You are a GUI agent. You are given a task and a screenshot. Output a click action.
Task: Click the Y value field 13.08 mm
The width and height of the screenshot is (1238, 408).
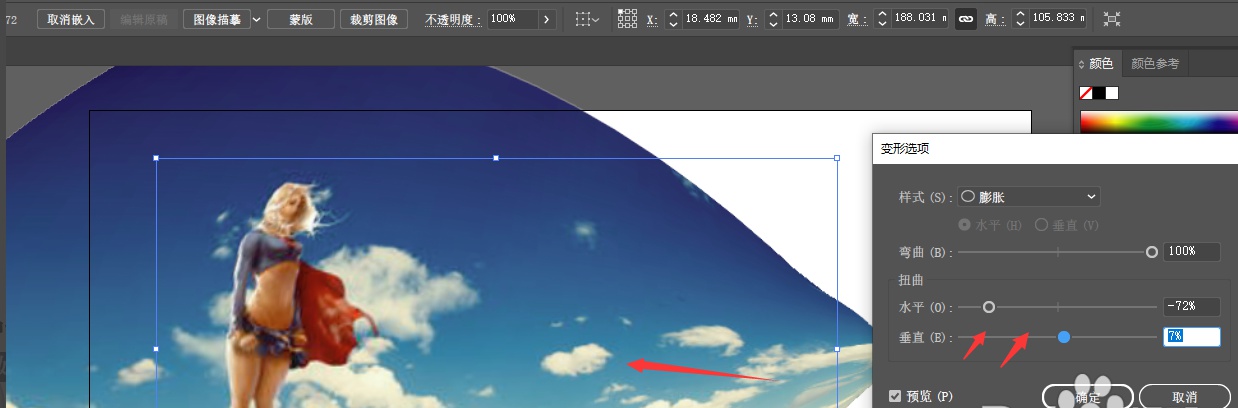pyautogui.click(x=809, y=19)
